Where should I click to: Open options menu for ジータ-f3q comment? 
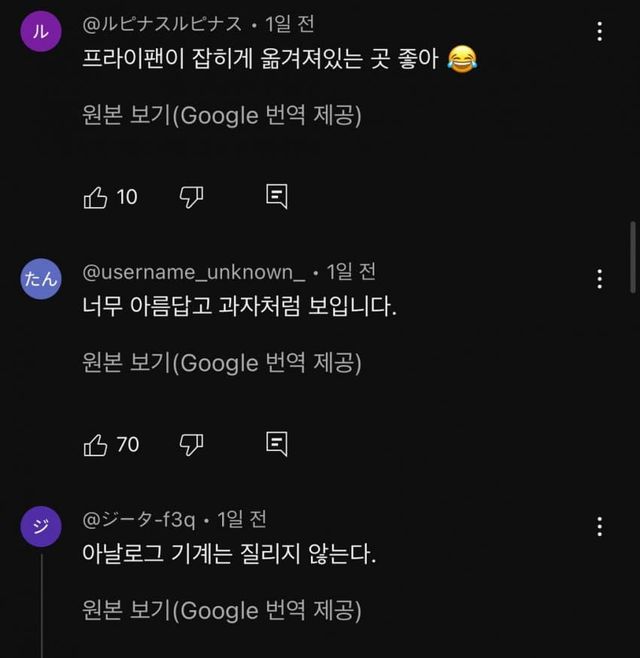click(x=600, y=526)
